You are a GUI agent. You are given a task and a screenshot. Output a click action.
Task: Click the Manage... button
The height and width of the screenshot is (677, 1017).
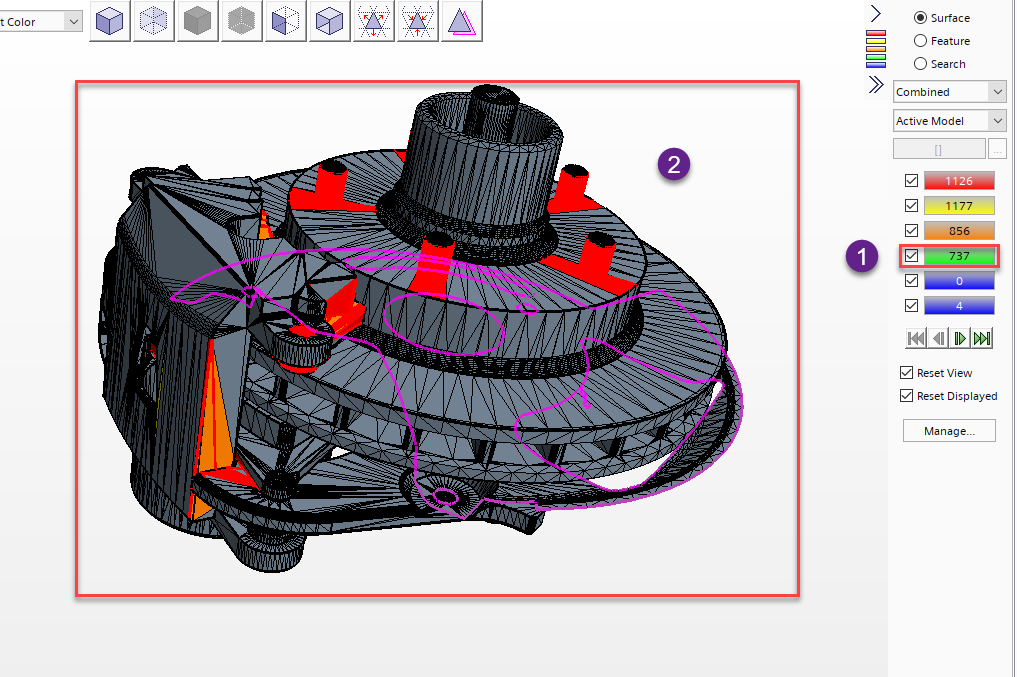(x=949, y=431)
